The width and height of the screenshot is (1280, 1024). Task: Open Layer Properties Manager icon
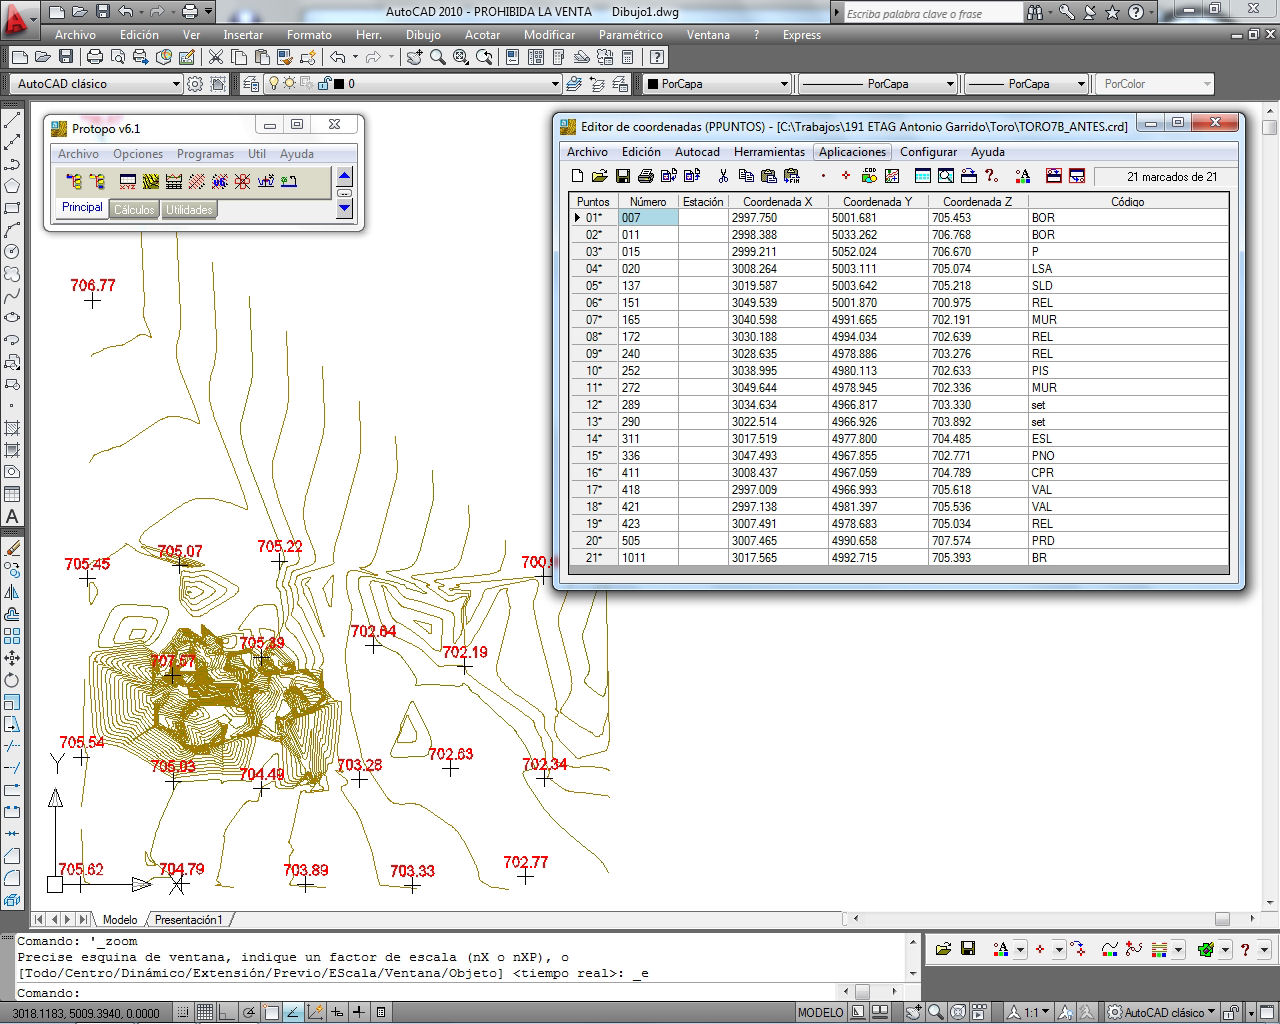click(251, 84)
